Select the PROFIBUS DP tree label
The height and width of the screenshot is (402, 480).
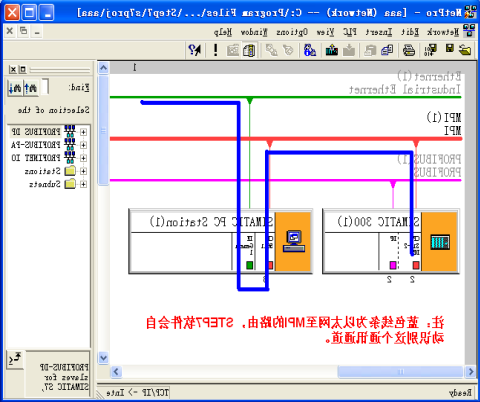[x=36, y=132]
